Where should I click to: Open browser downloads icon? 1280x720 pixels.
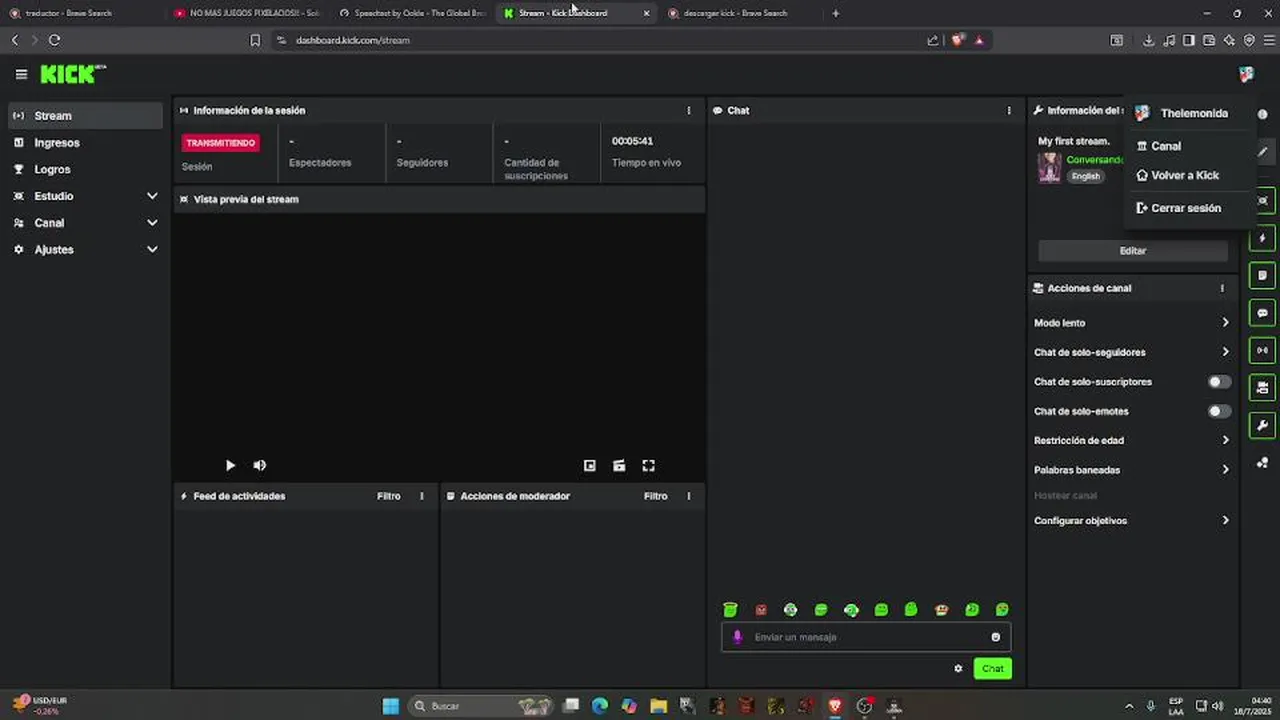(x=1148, y=40)
